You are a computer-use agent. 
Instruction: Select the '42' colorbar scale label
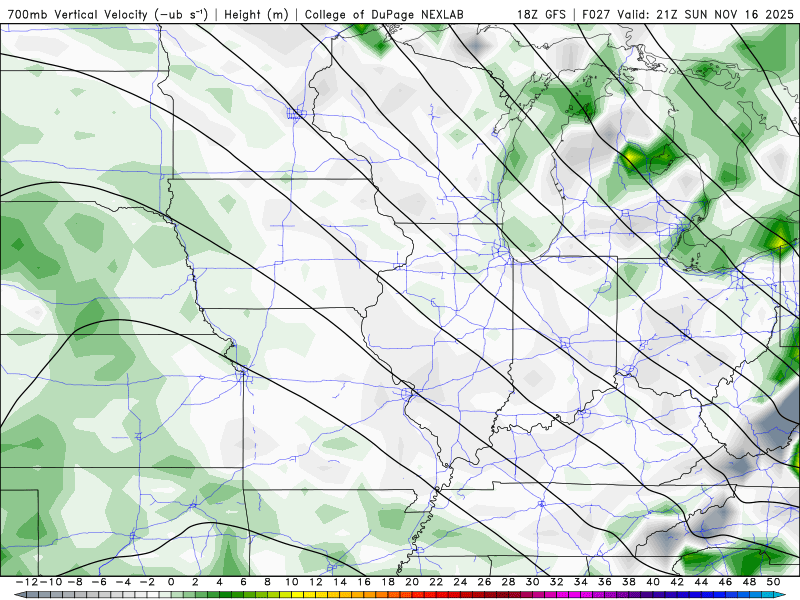point(677,582)
